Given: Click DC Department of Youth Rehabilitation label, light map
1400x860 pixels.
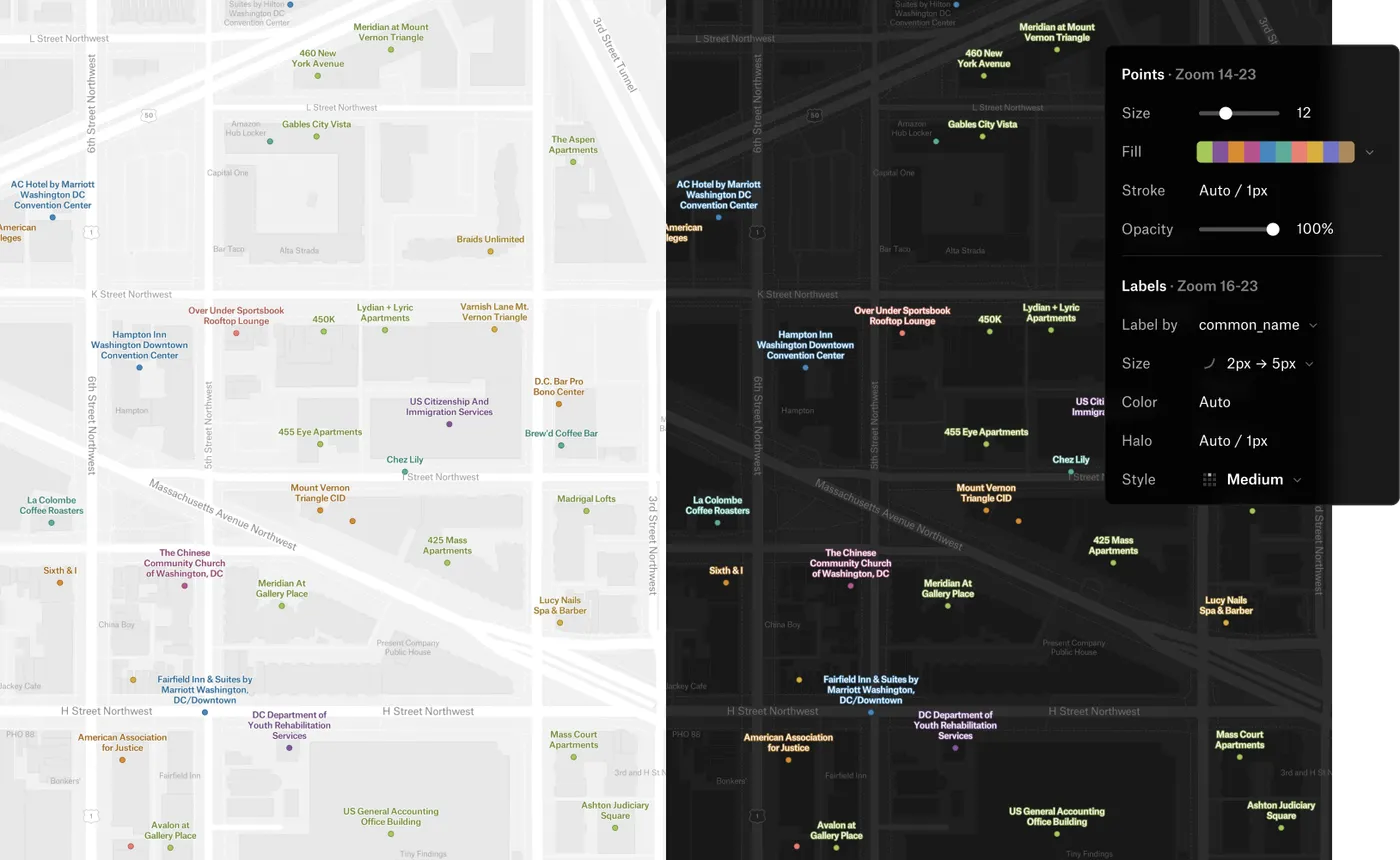Looking at the screenshot, I should [289, 725].
